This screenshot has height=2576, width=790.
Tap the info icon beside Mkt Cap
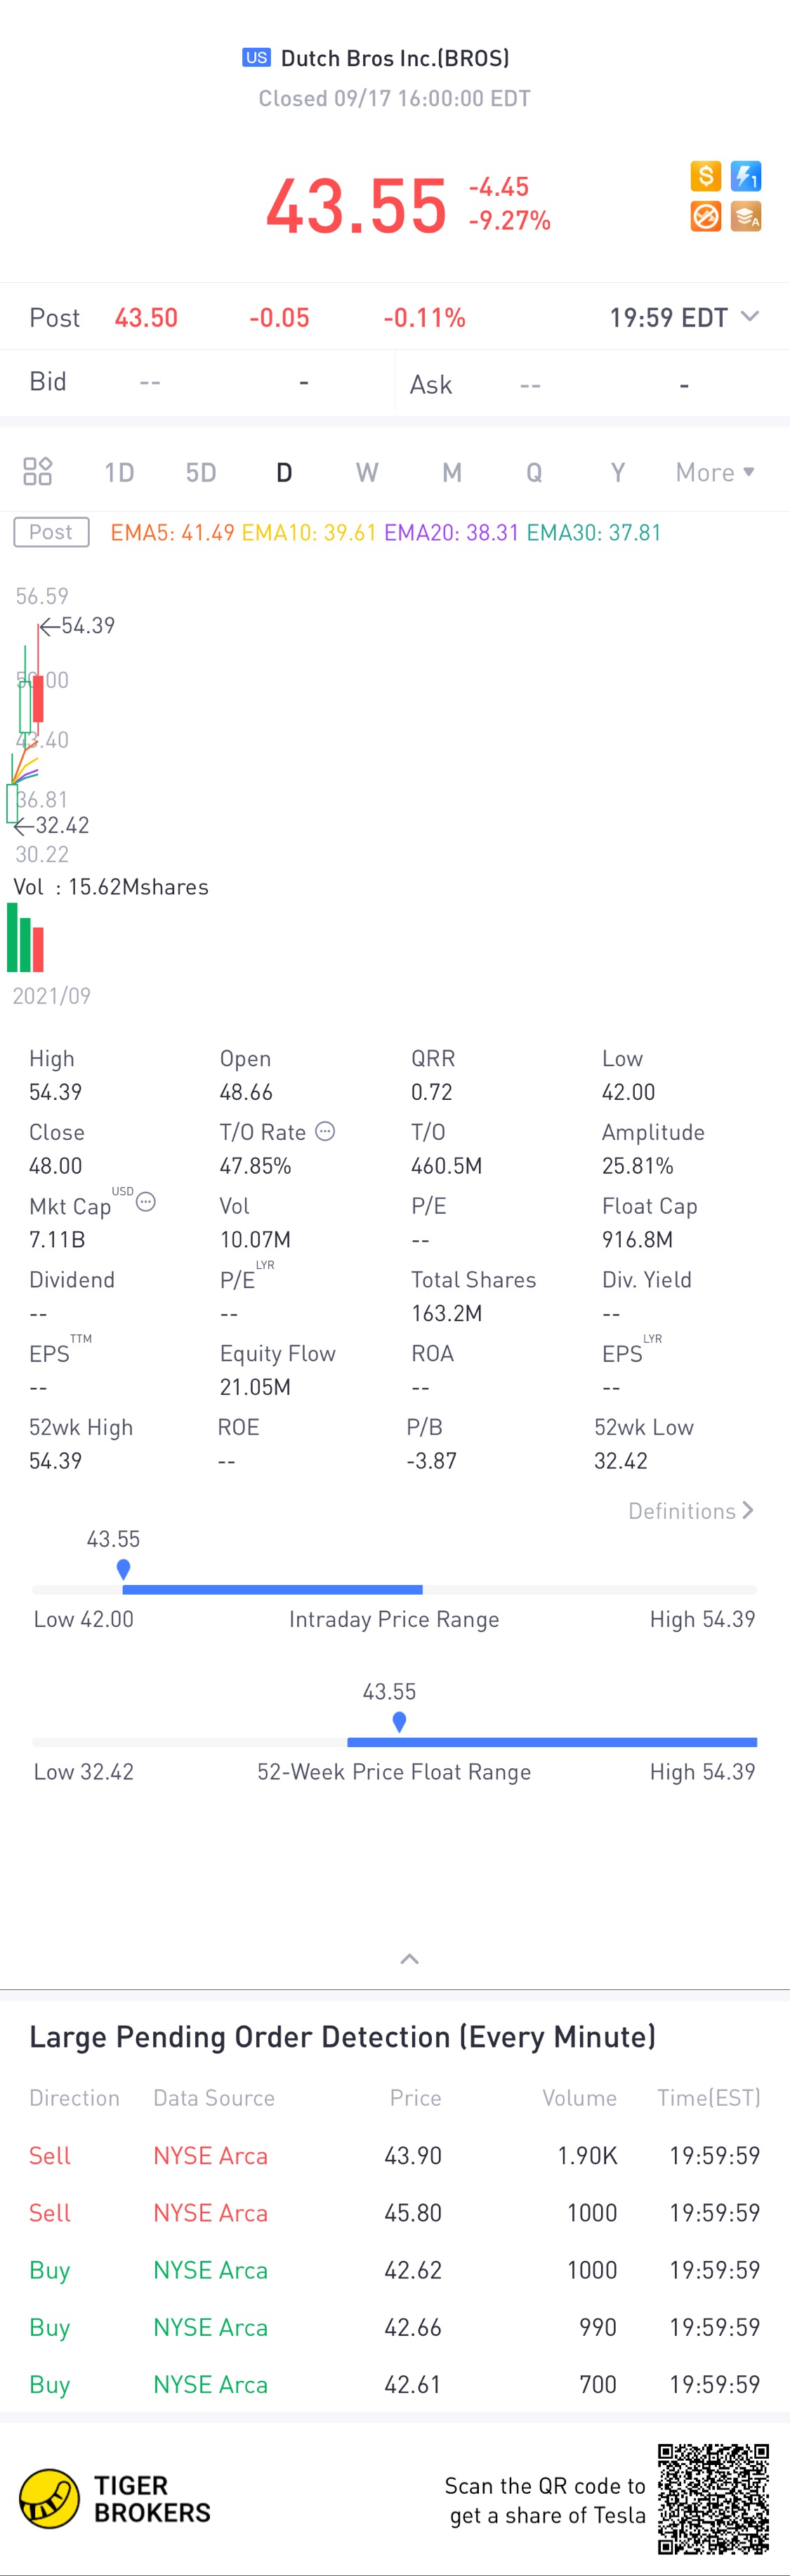click(x=146, y=1202)
